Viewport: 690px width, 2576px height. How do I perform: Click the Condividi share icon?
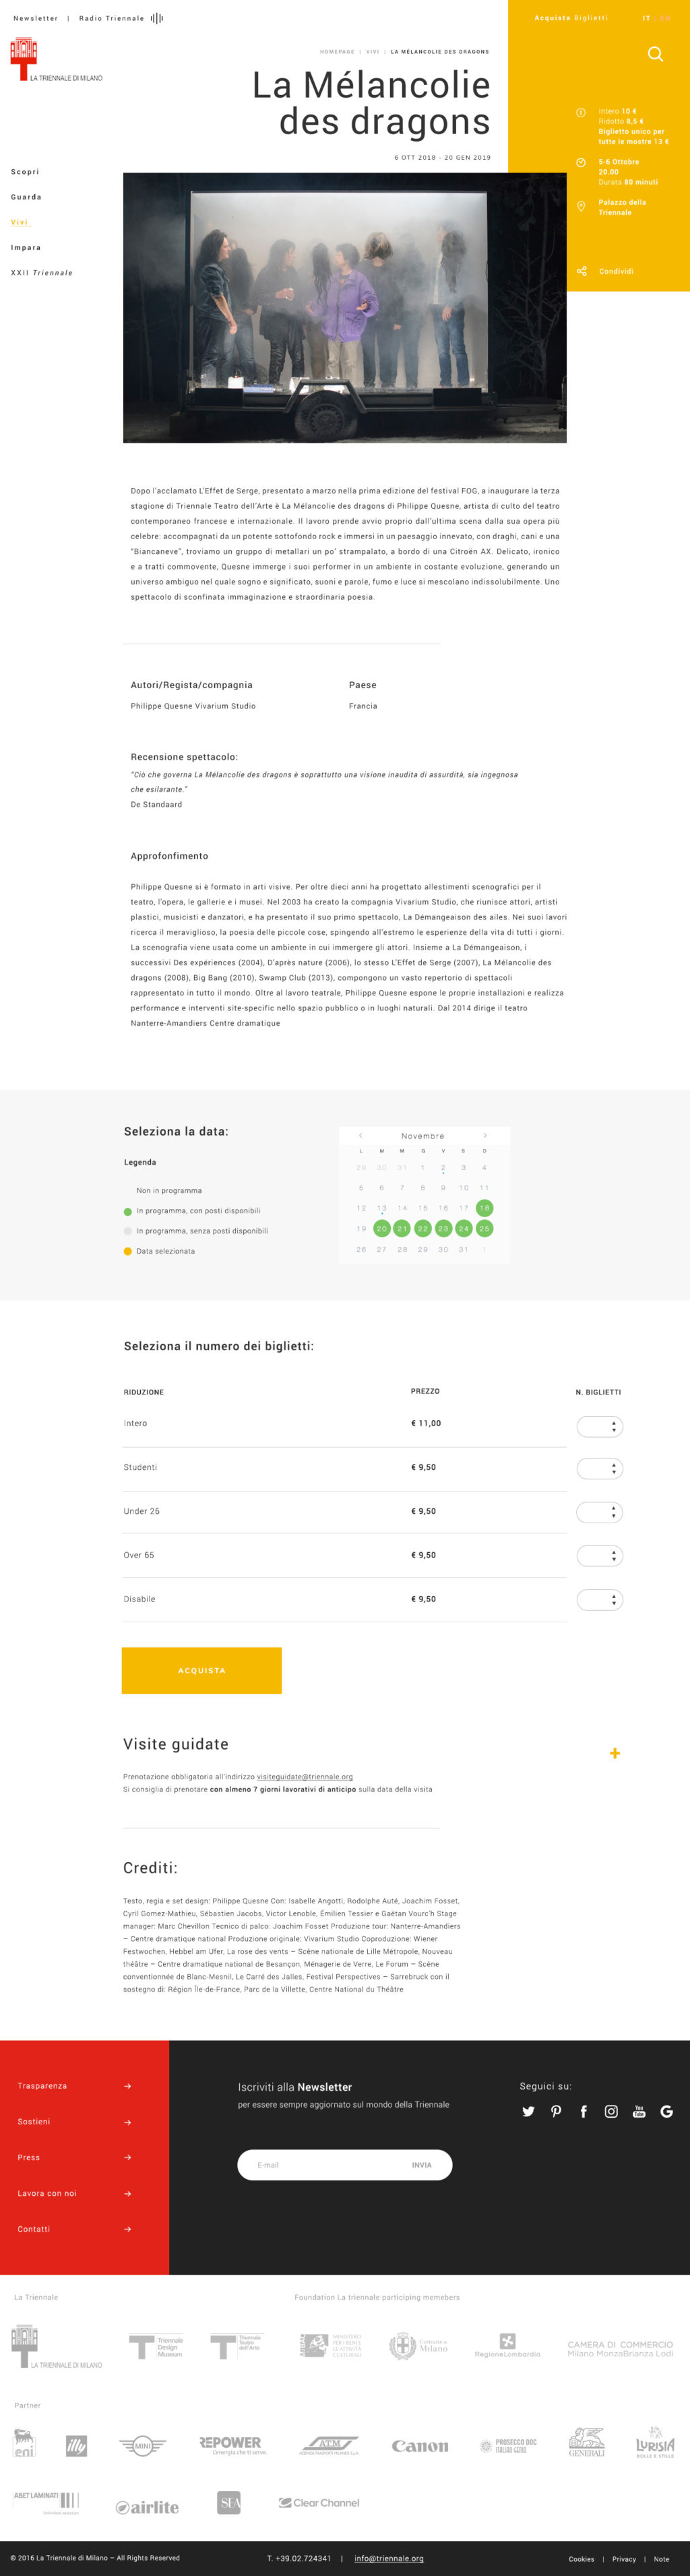(581, 271)
